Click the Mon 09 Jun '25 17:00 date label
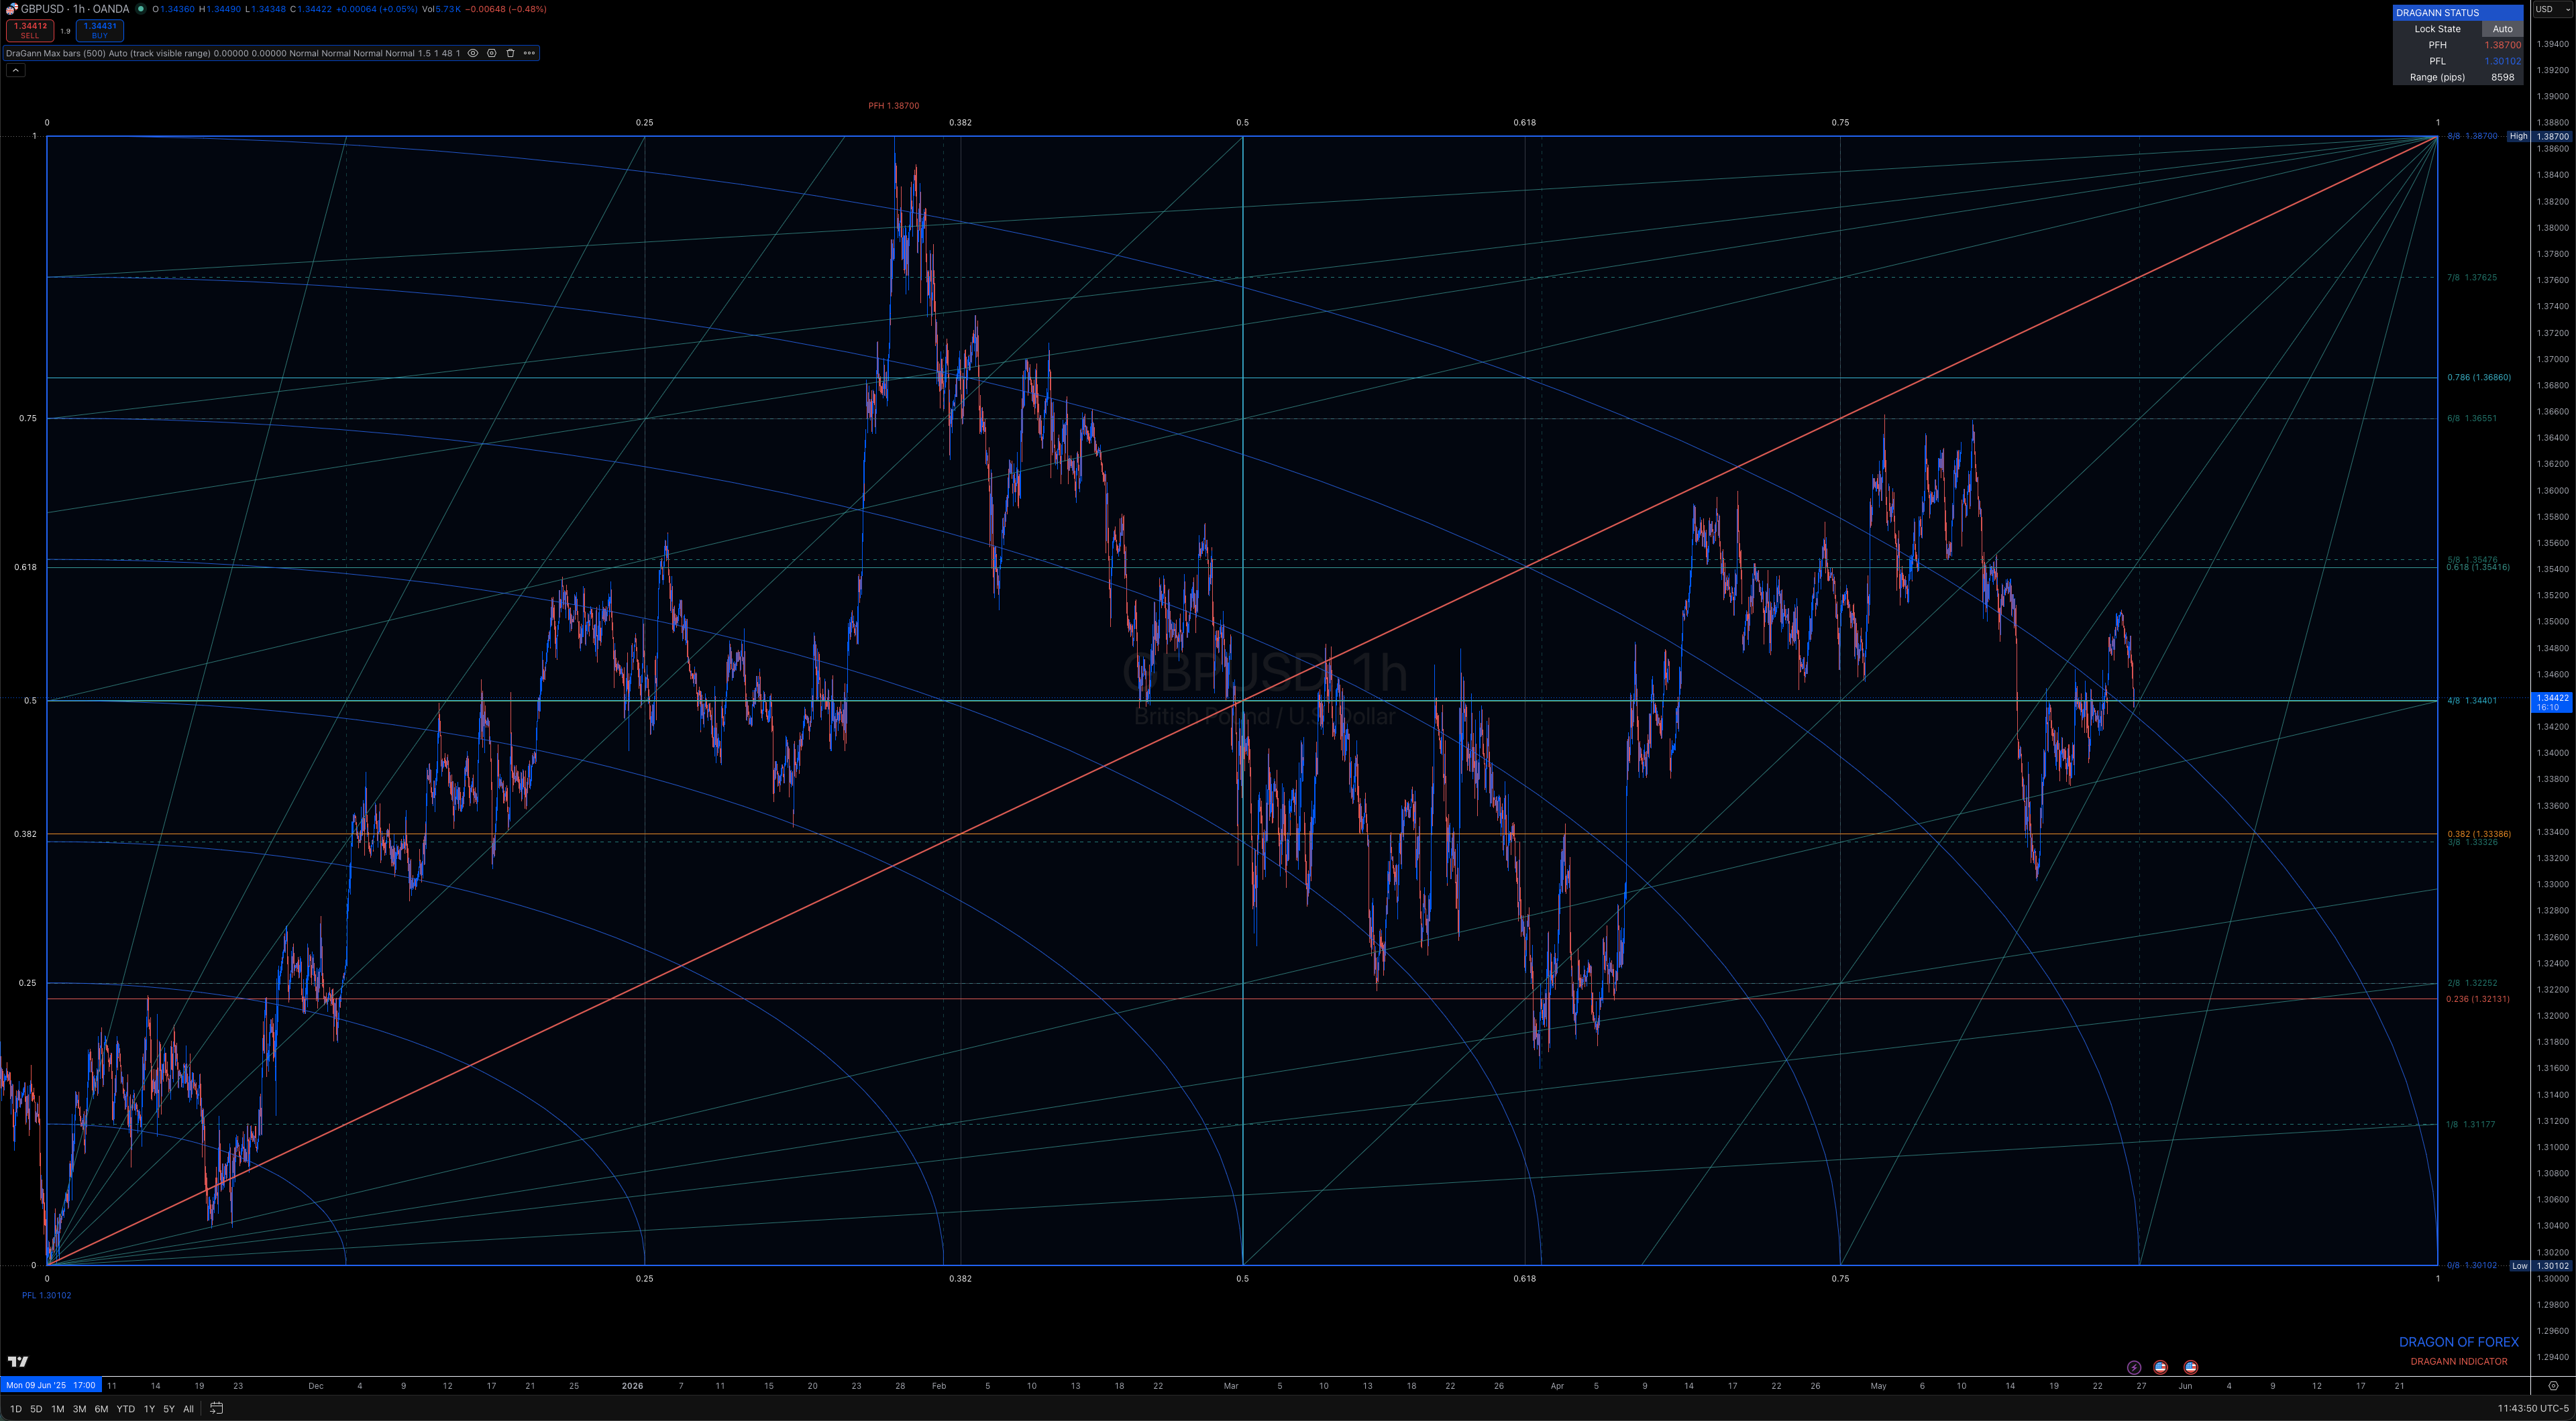Screen dimensions: 2576x1421 point(50,1386)
